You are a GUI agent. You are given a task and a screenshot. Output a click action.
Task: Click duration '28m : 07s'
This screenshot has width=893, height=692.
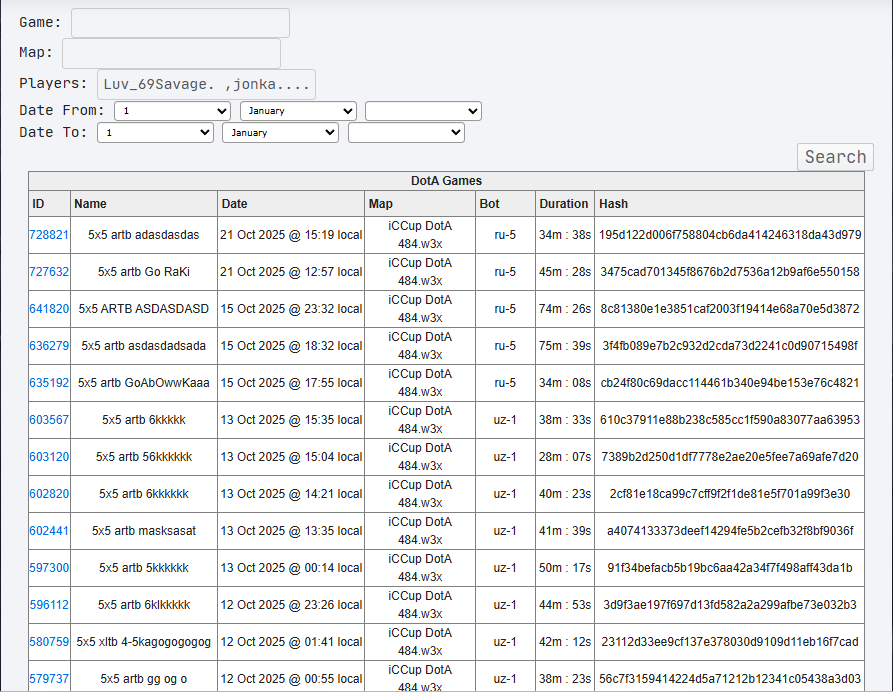click(565, 457)
